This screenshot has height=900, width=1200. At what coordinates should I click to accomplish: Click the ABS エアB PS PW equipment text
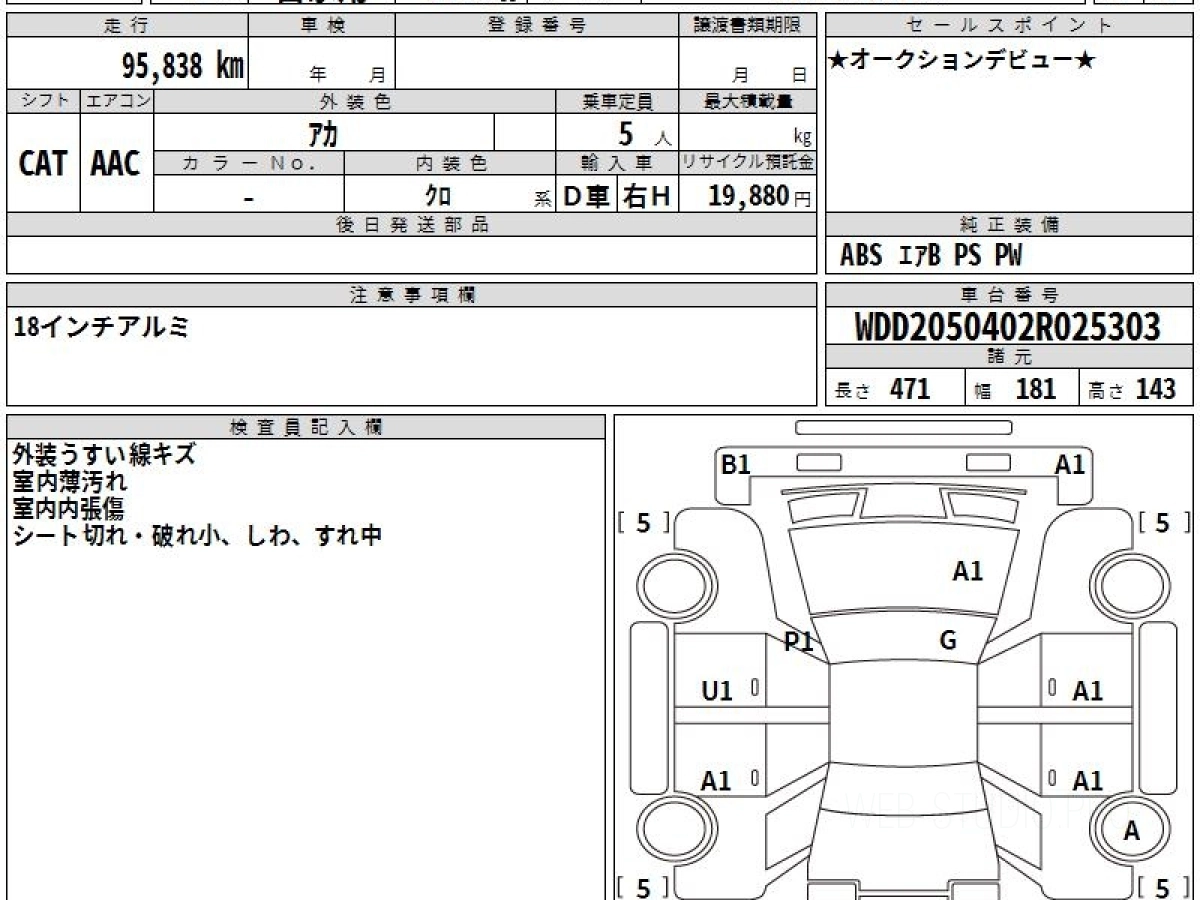tap(932, 256)
